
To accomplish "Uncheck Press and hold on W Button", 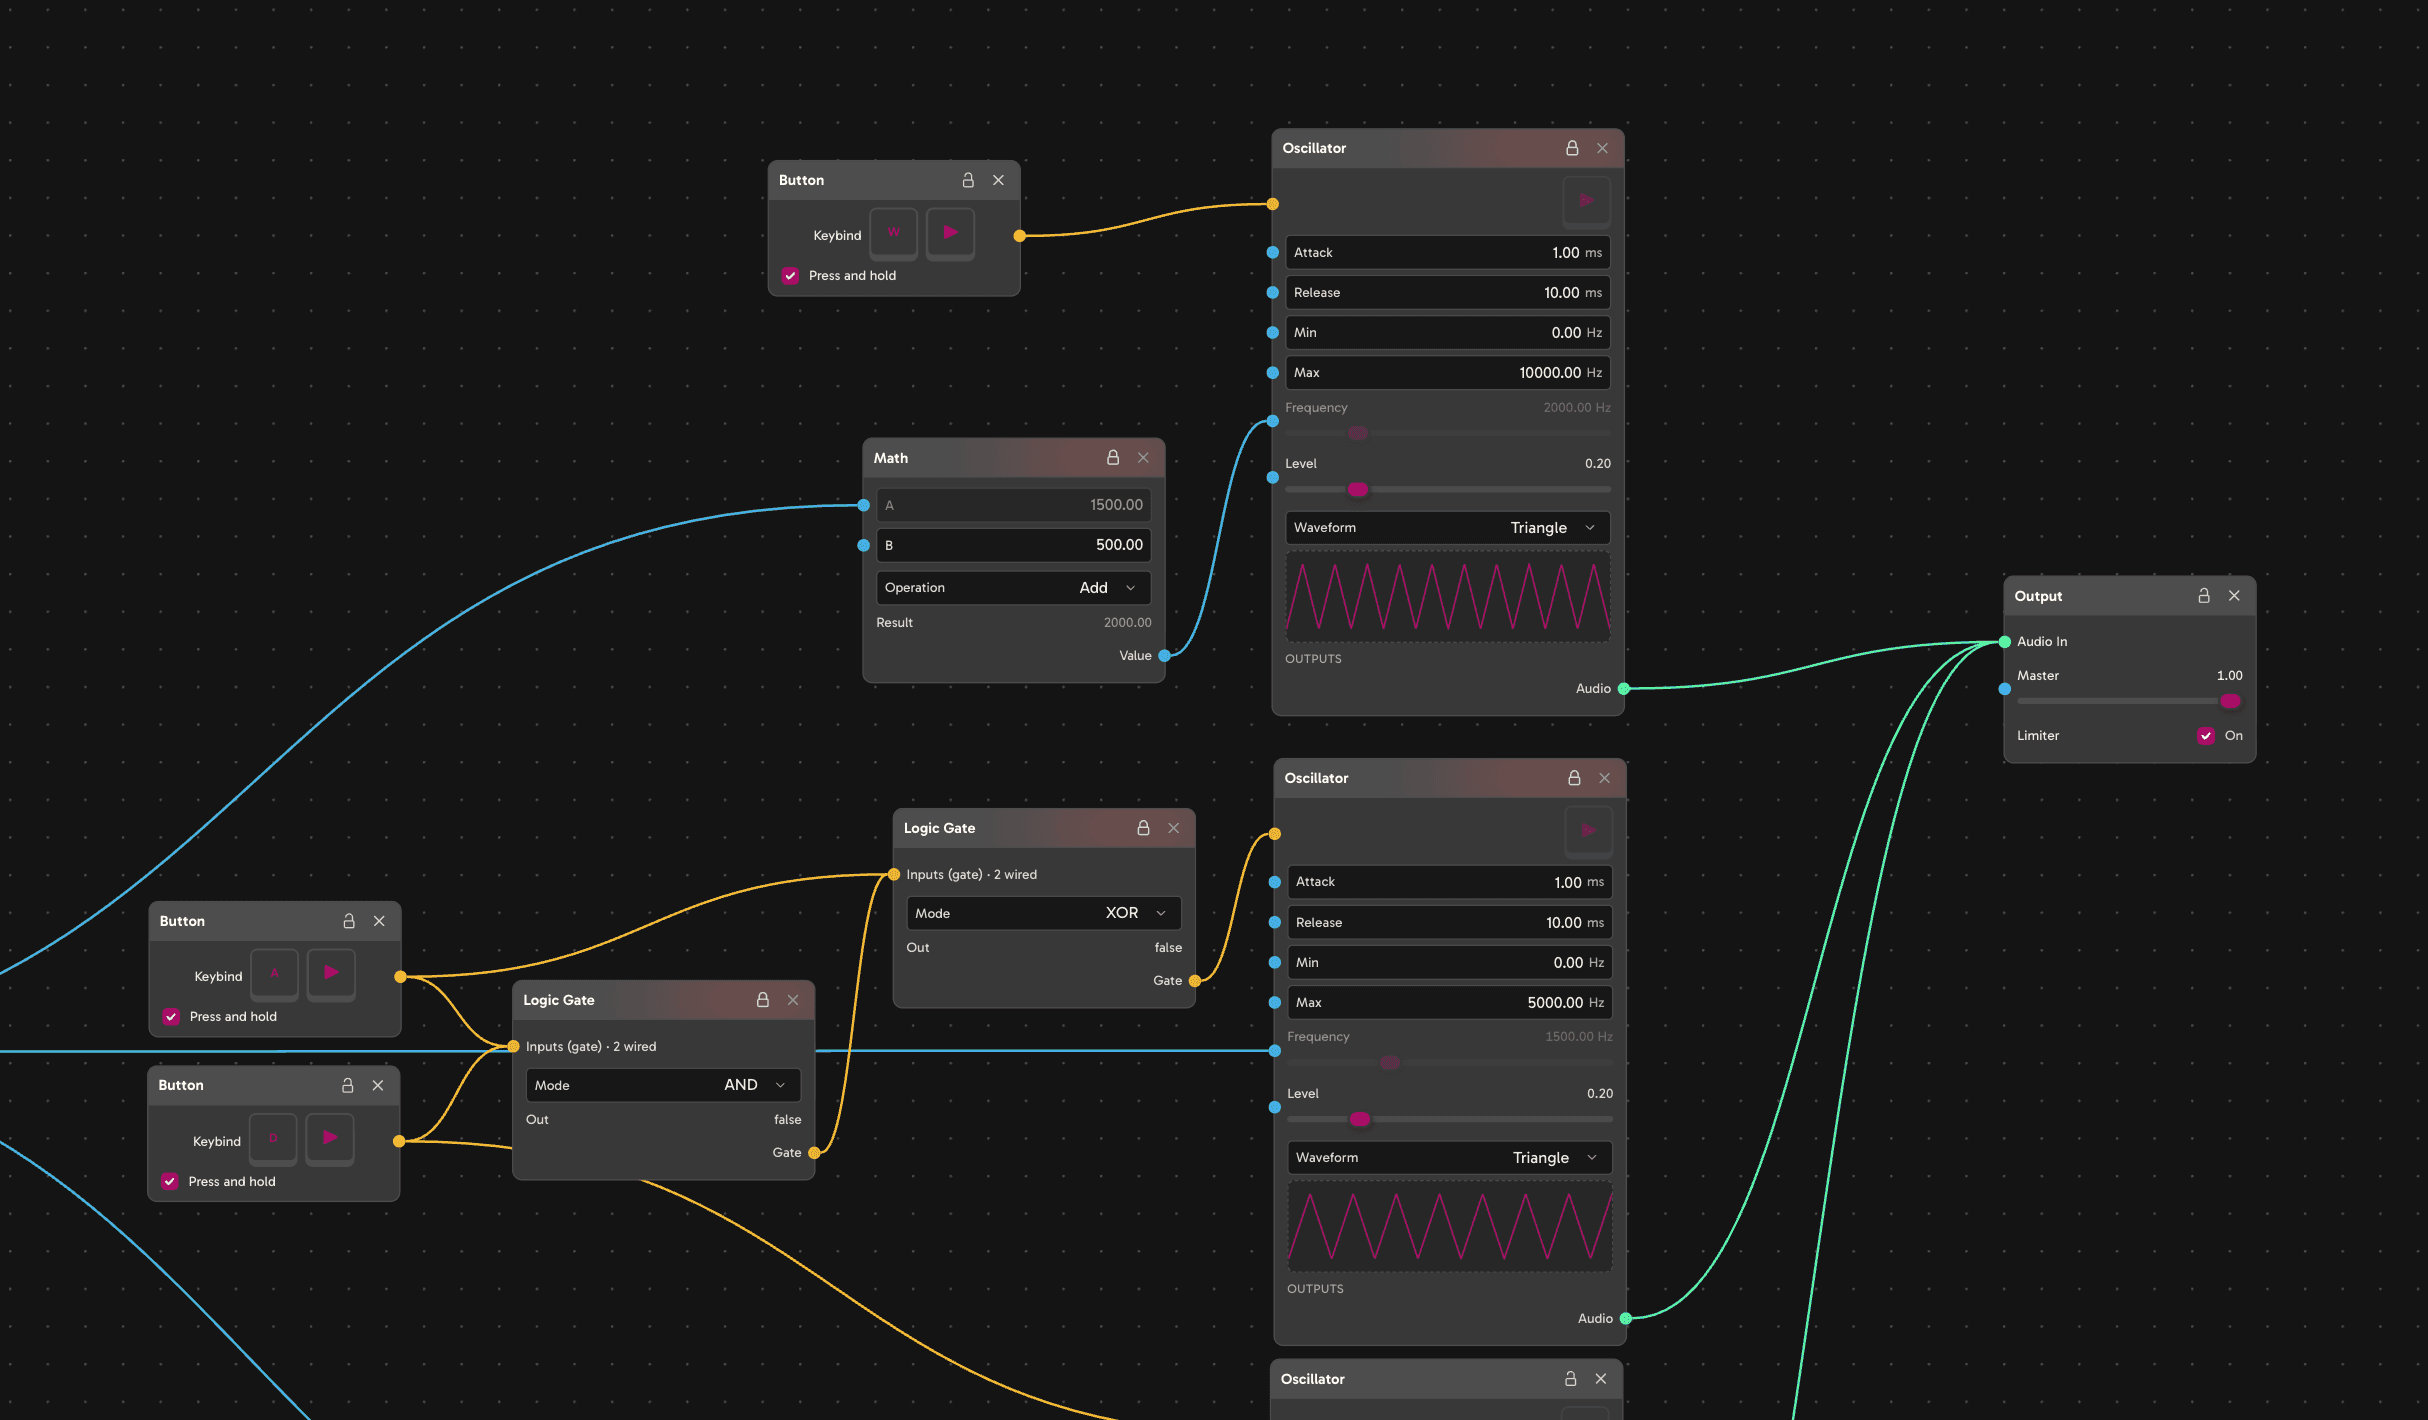I will [x=790, y=276].
